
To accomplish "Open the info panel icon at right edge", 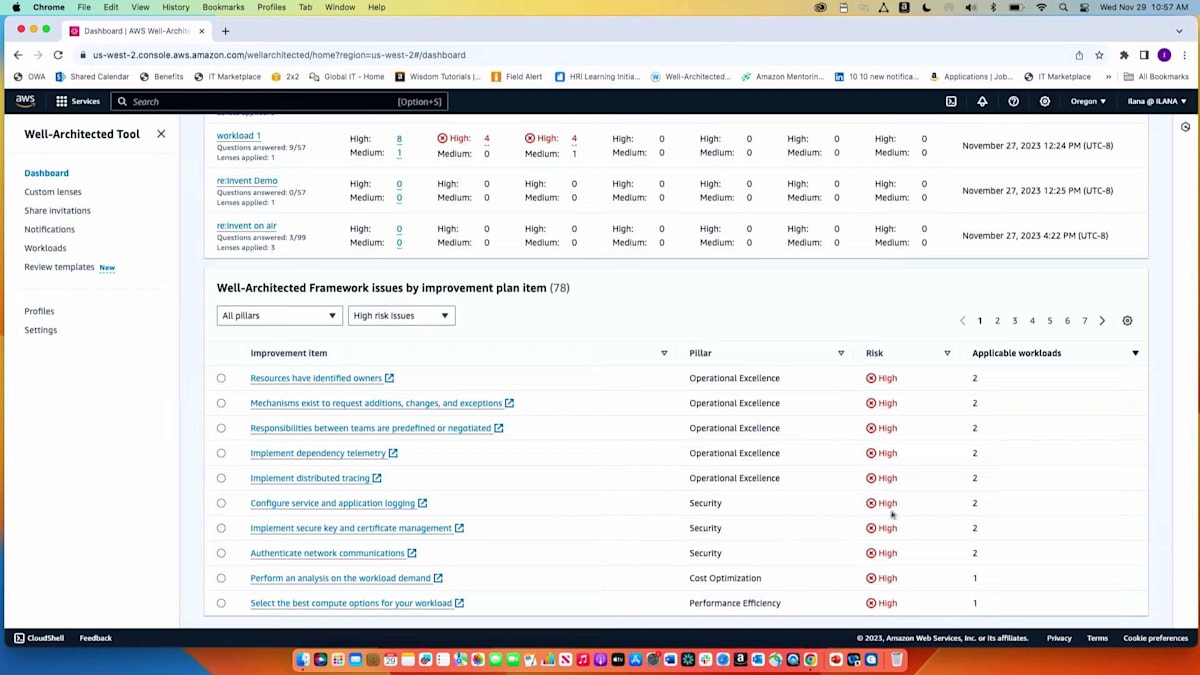I will 1185,127.
